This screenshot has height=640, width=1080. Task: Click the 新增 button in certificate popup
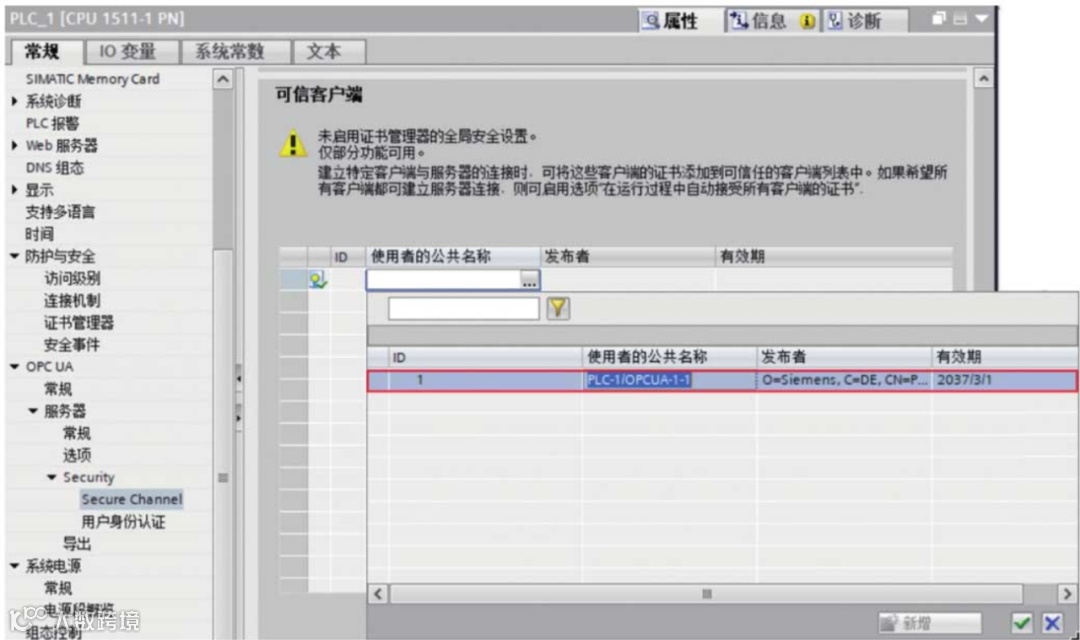(929, 623)
